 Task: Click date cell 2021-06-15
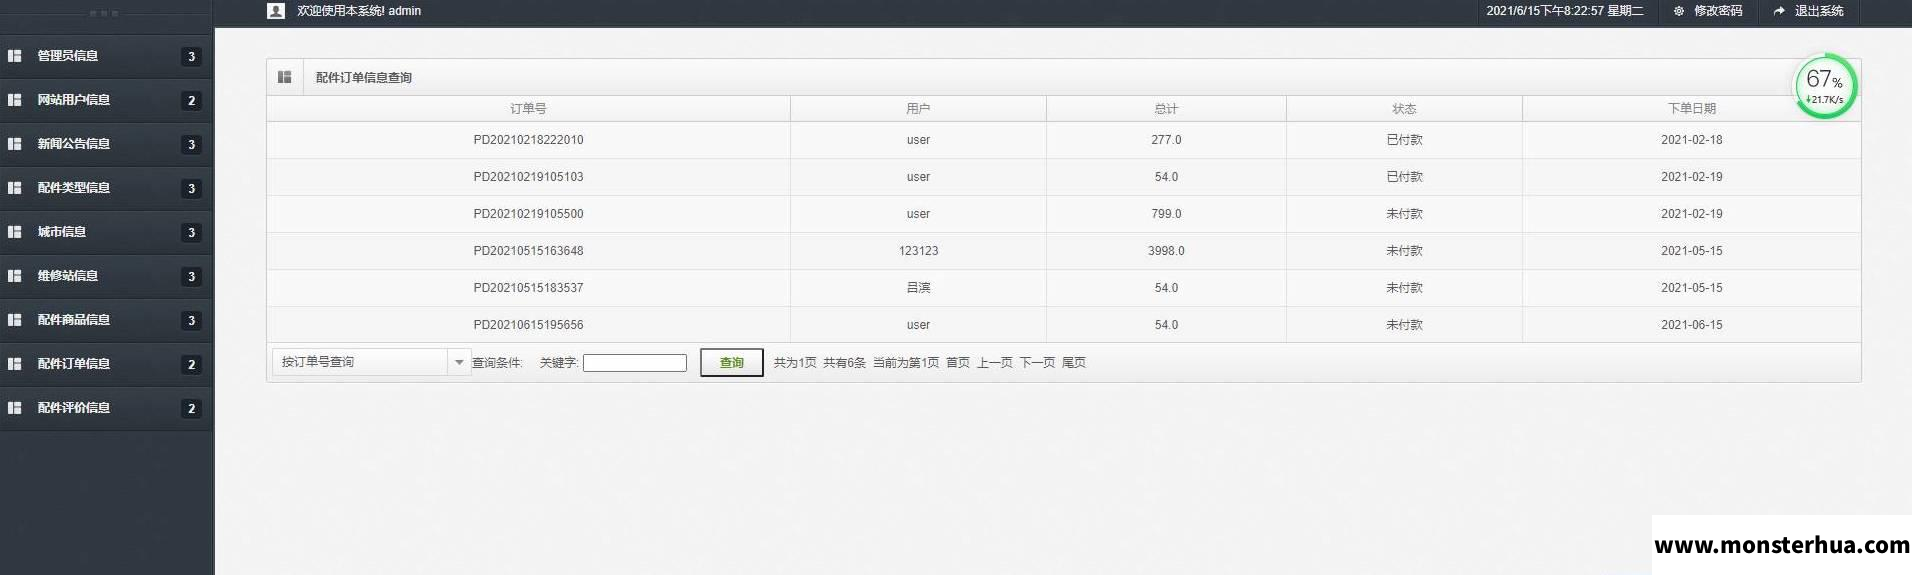tap(1692, 325)
